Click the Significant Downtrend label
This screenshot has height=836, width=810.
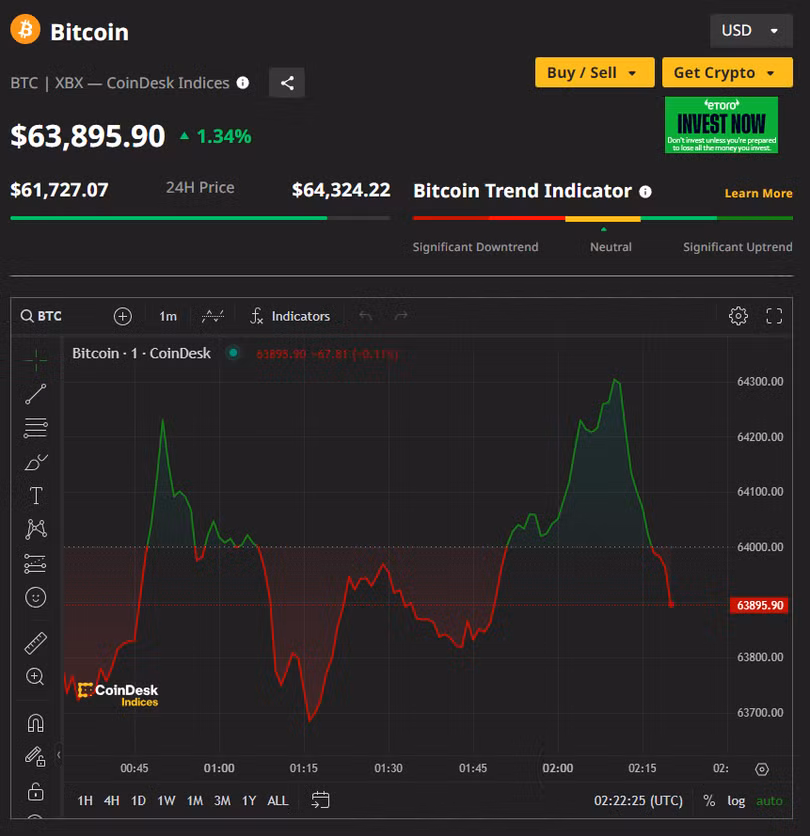click(x=475, y=247)
